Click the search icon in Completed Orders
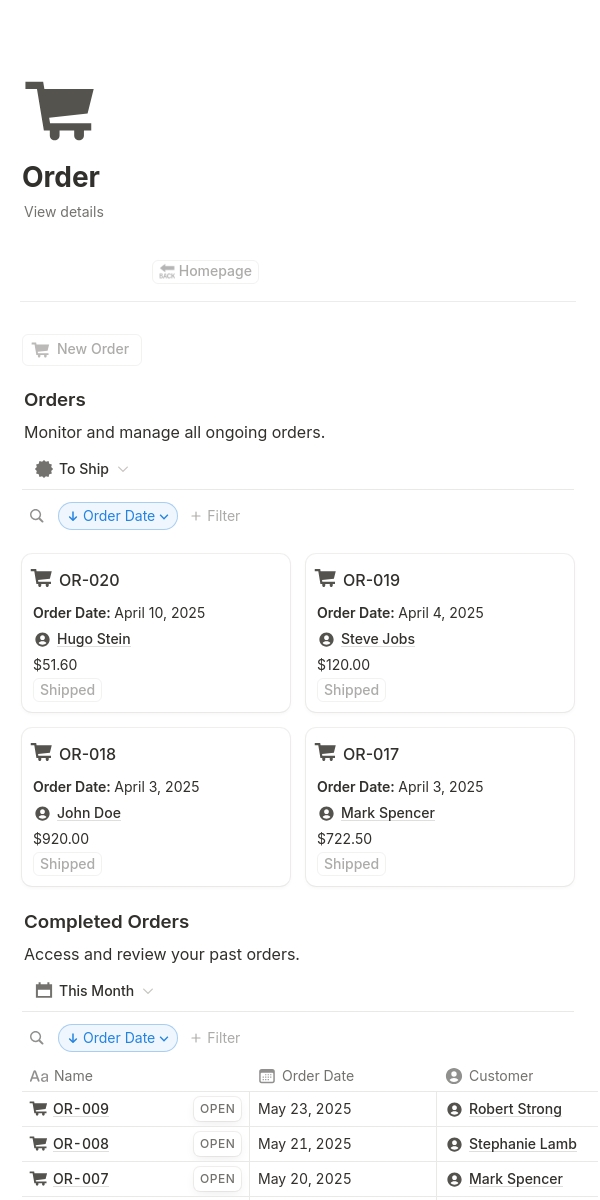 pos(37,1037)
